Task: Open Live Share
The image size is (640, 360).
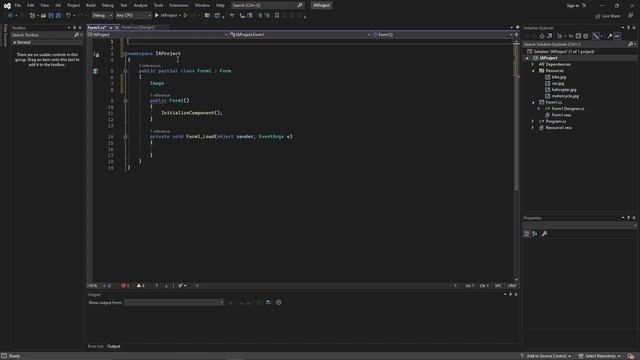Action: click(607, 16)
